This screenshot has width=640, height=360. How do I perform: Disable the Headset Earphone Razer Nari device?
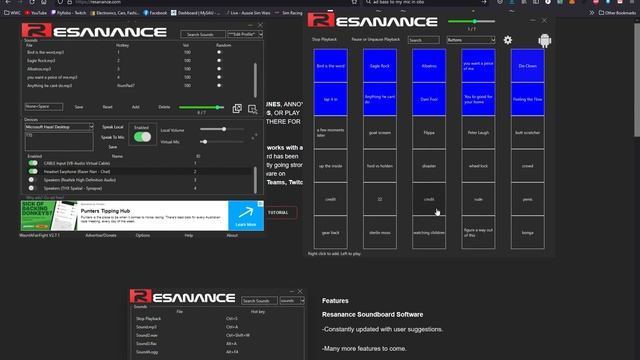pyautogui.click(x=33, y=171)
